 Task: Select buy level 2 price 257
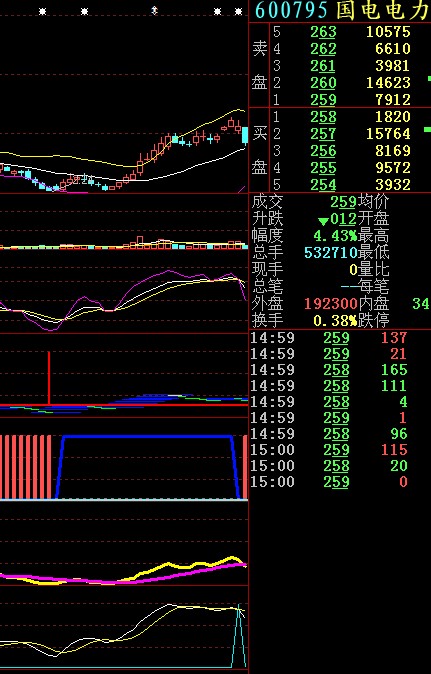(x=323, y=134)
